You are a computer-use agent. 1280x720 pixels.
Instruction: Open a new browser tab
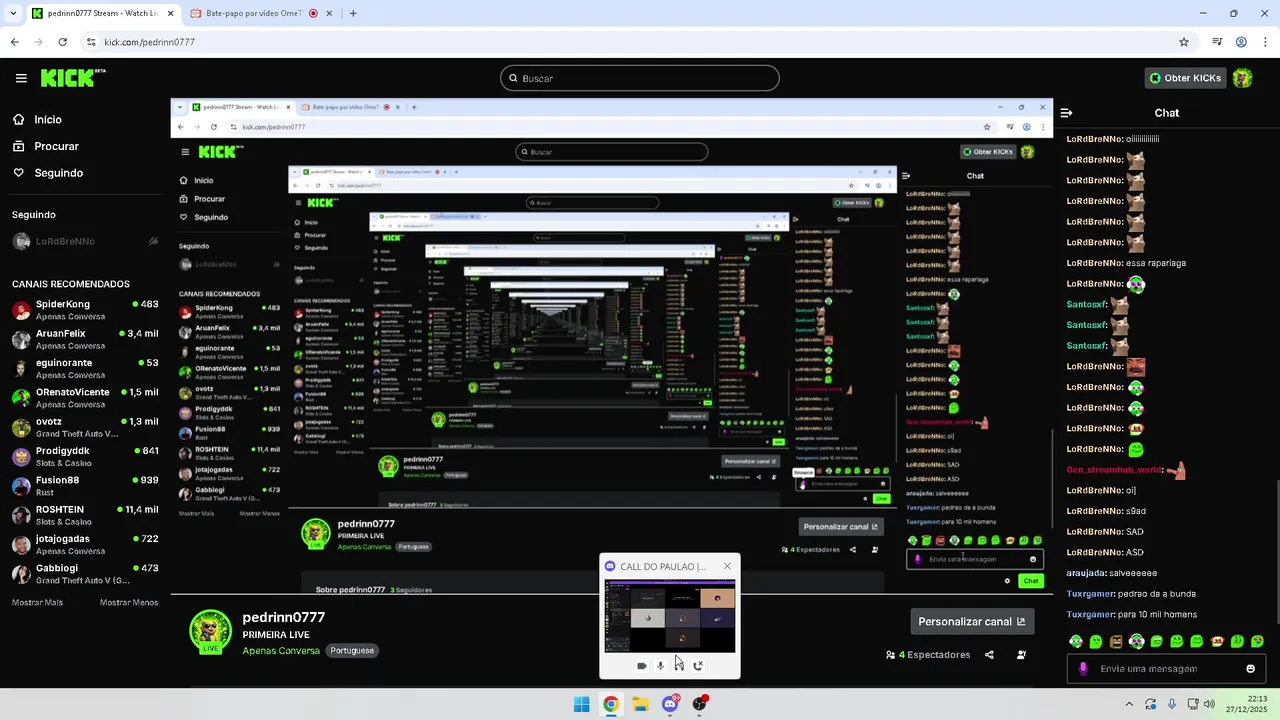pyautogui.click(x=353, y=14)
